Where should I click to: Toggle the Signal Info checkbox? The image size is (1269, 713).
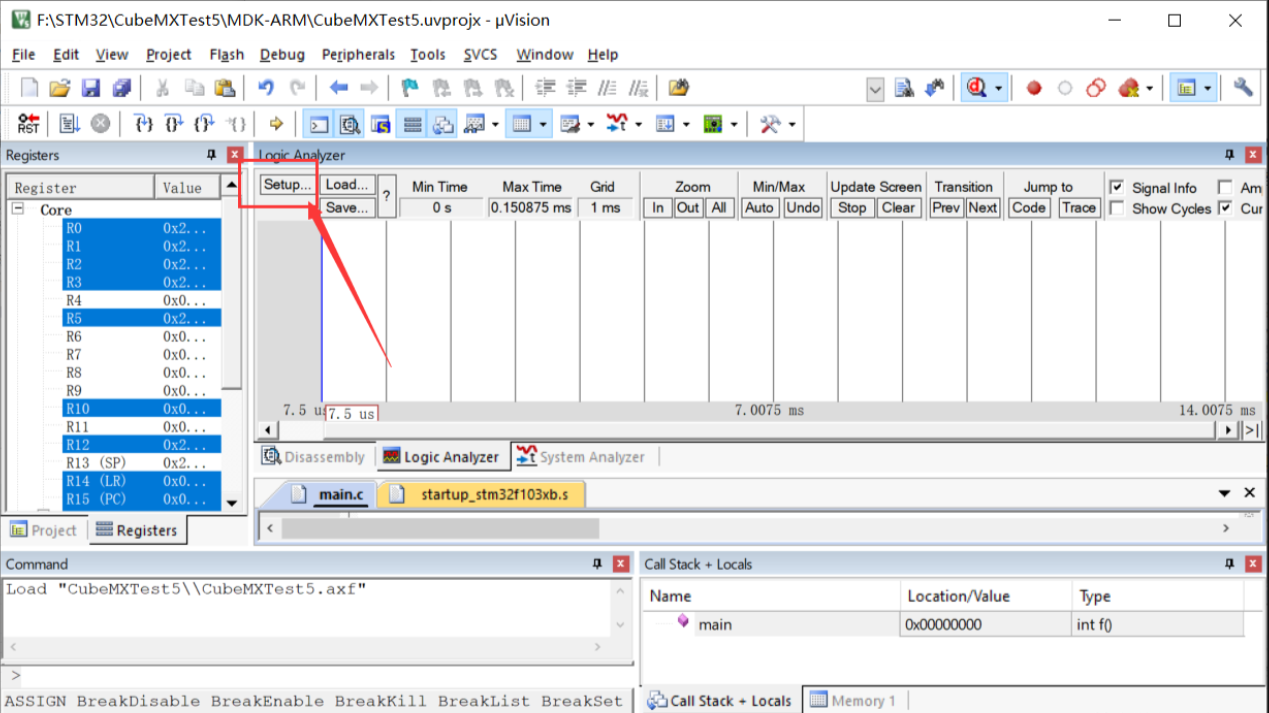coord(1117,187)
